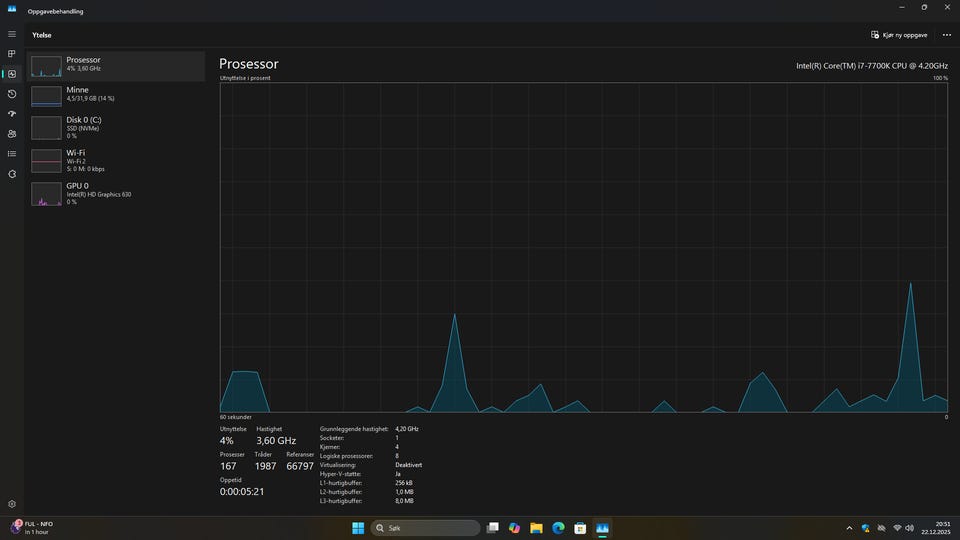The height and width of the screenshot is (540, 960).
Task: Expand the hamburger navigation menu
Action: click(x=12, y=34)
